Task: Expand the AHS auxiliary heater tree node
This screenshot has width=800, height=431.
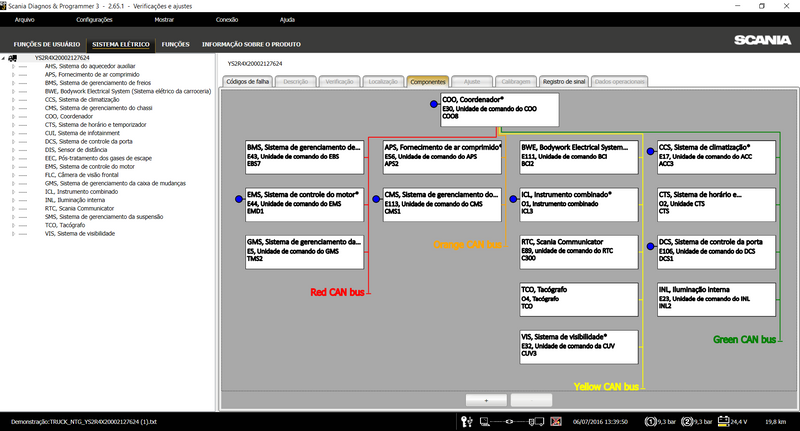Action: click(13, 66)
